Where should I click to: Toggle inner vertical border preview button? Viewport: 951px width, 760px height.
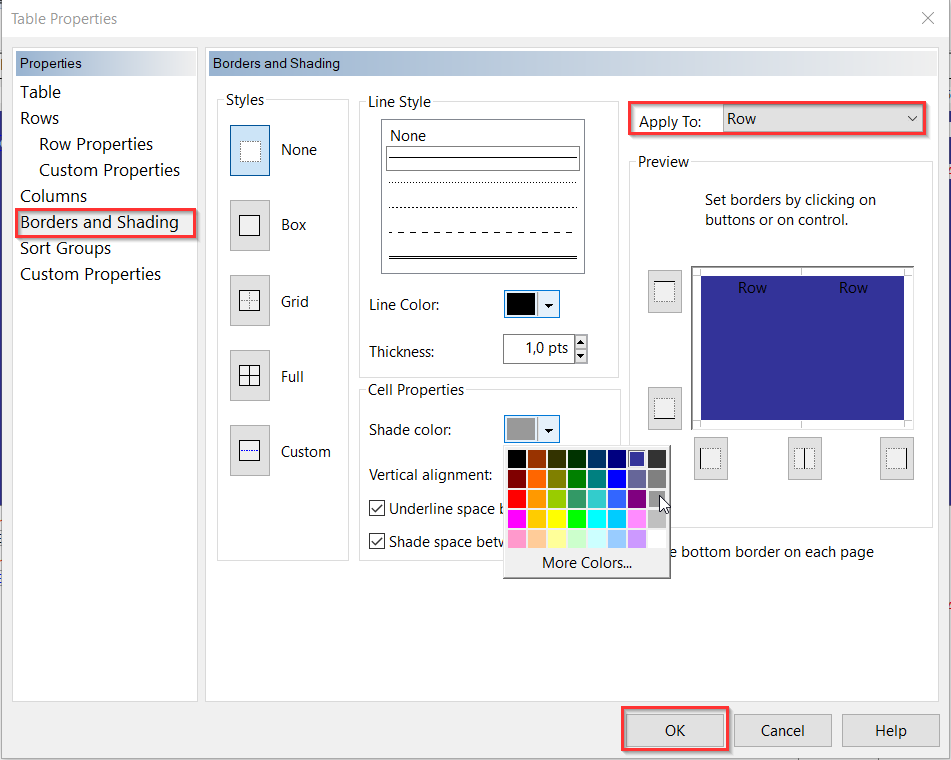(x=804, y=458)
